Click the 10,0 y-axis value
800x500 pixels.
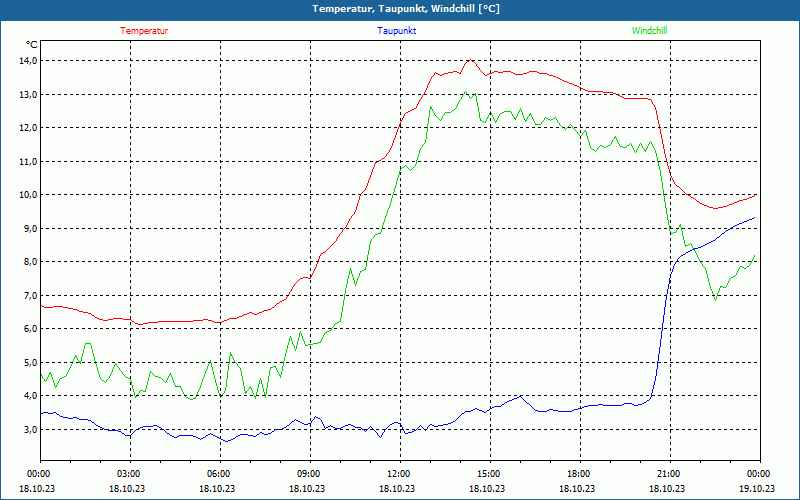tap(28, 194)
